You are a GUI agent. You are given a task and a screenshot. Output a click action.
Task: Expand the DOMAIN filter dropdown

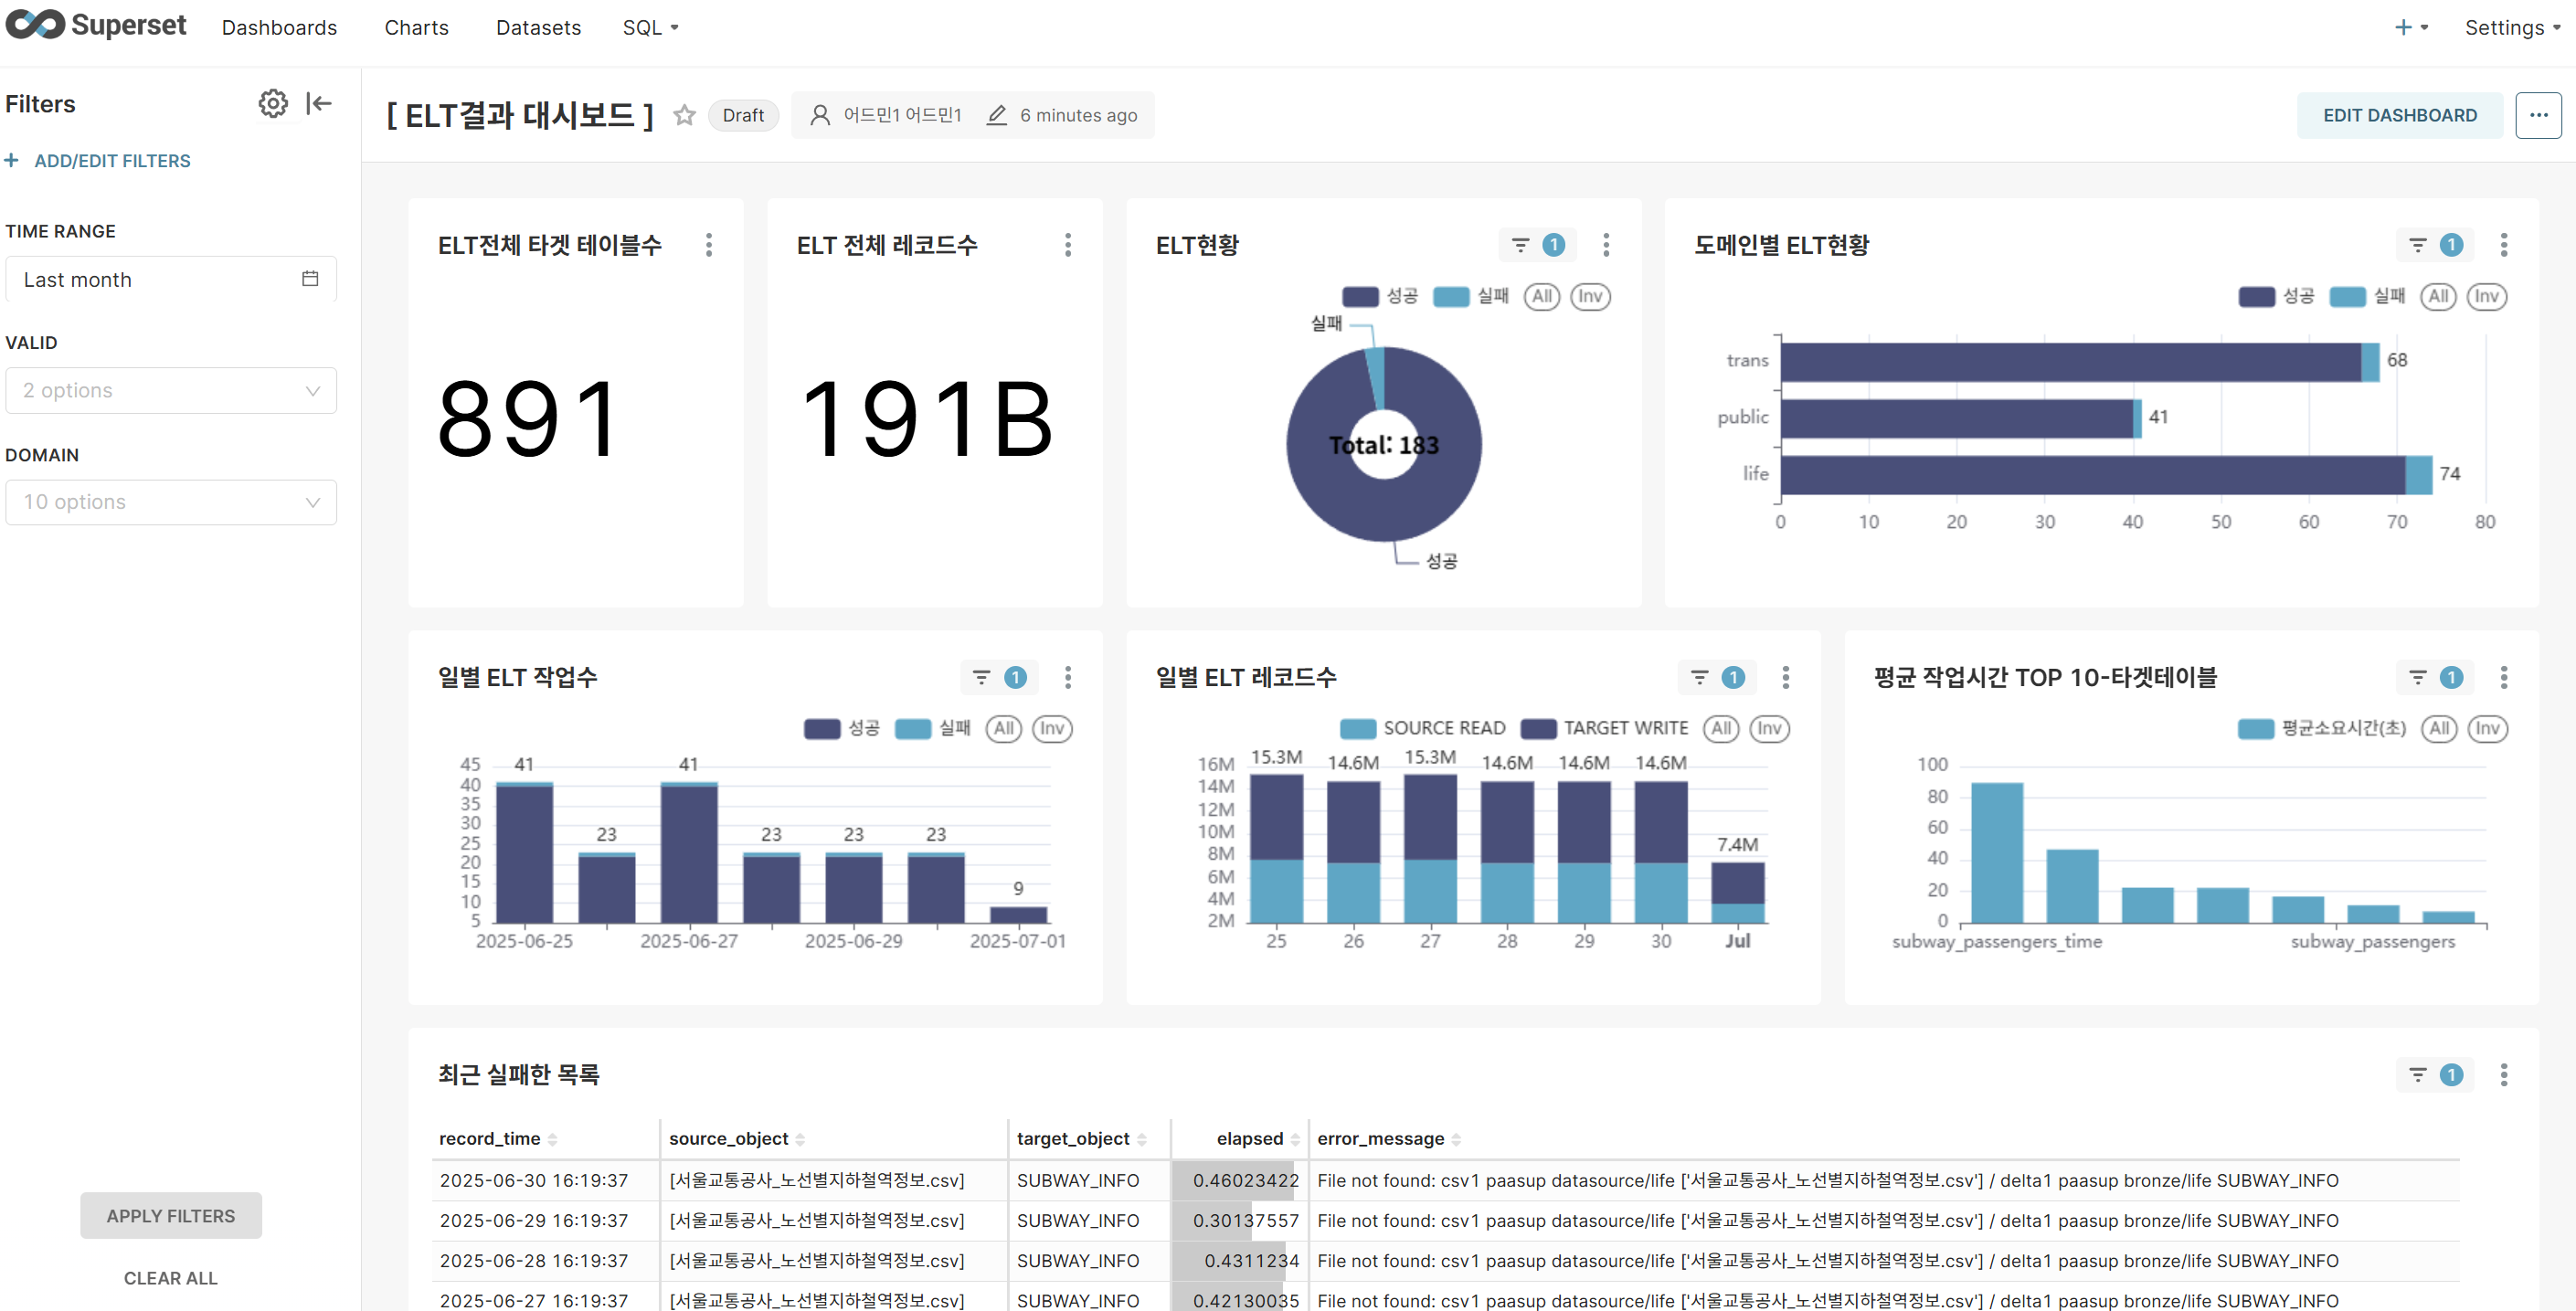(x=171, y=502)
